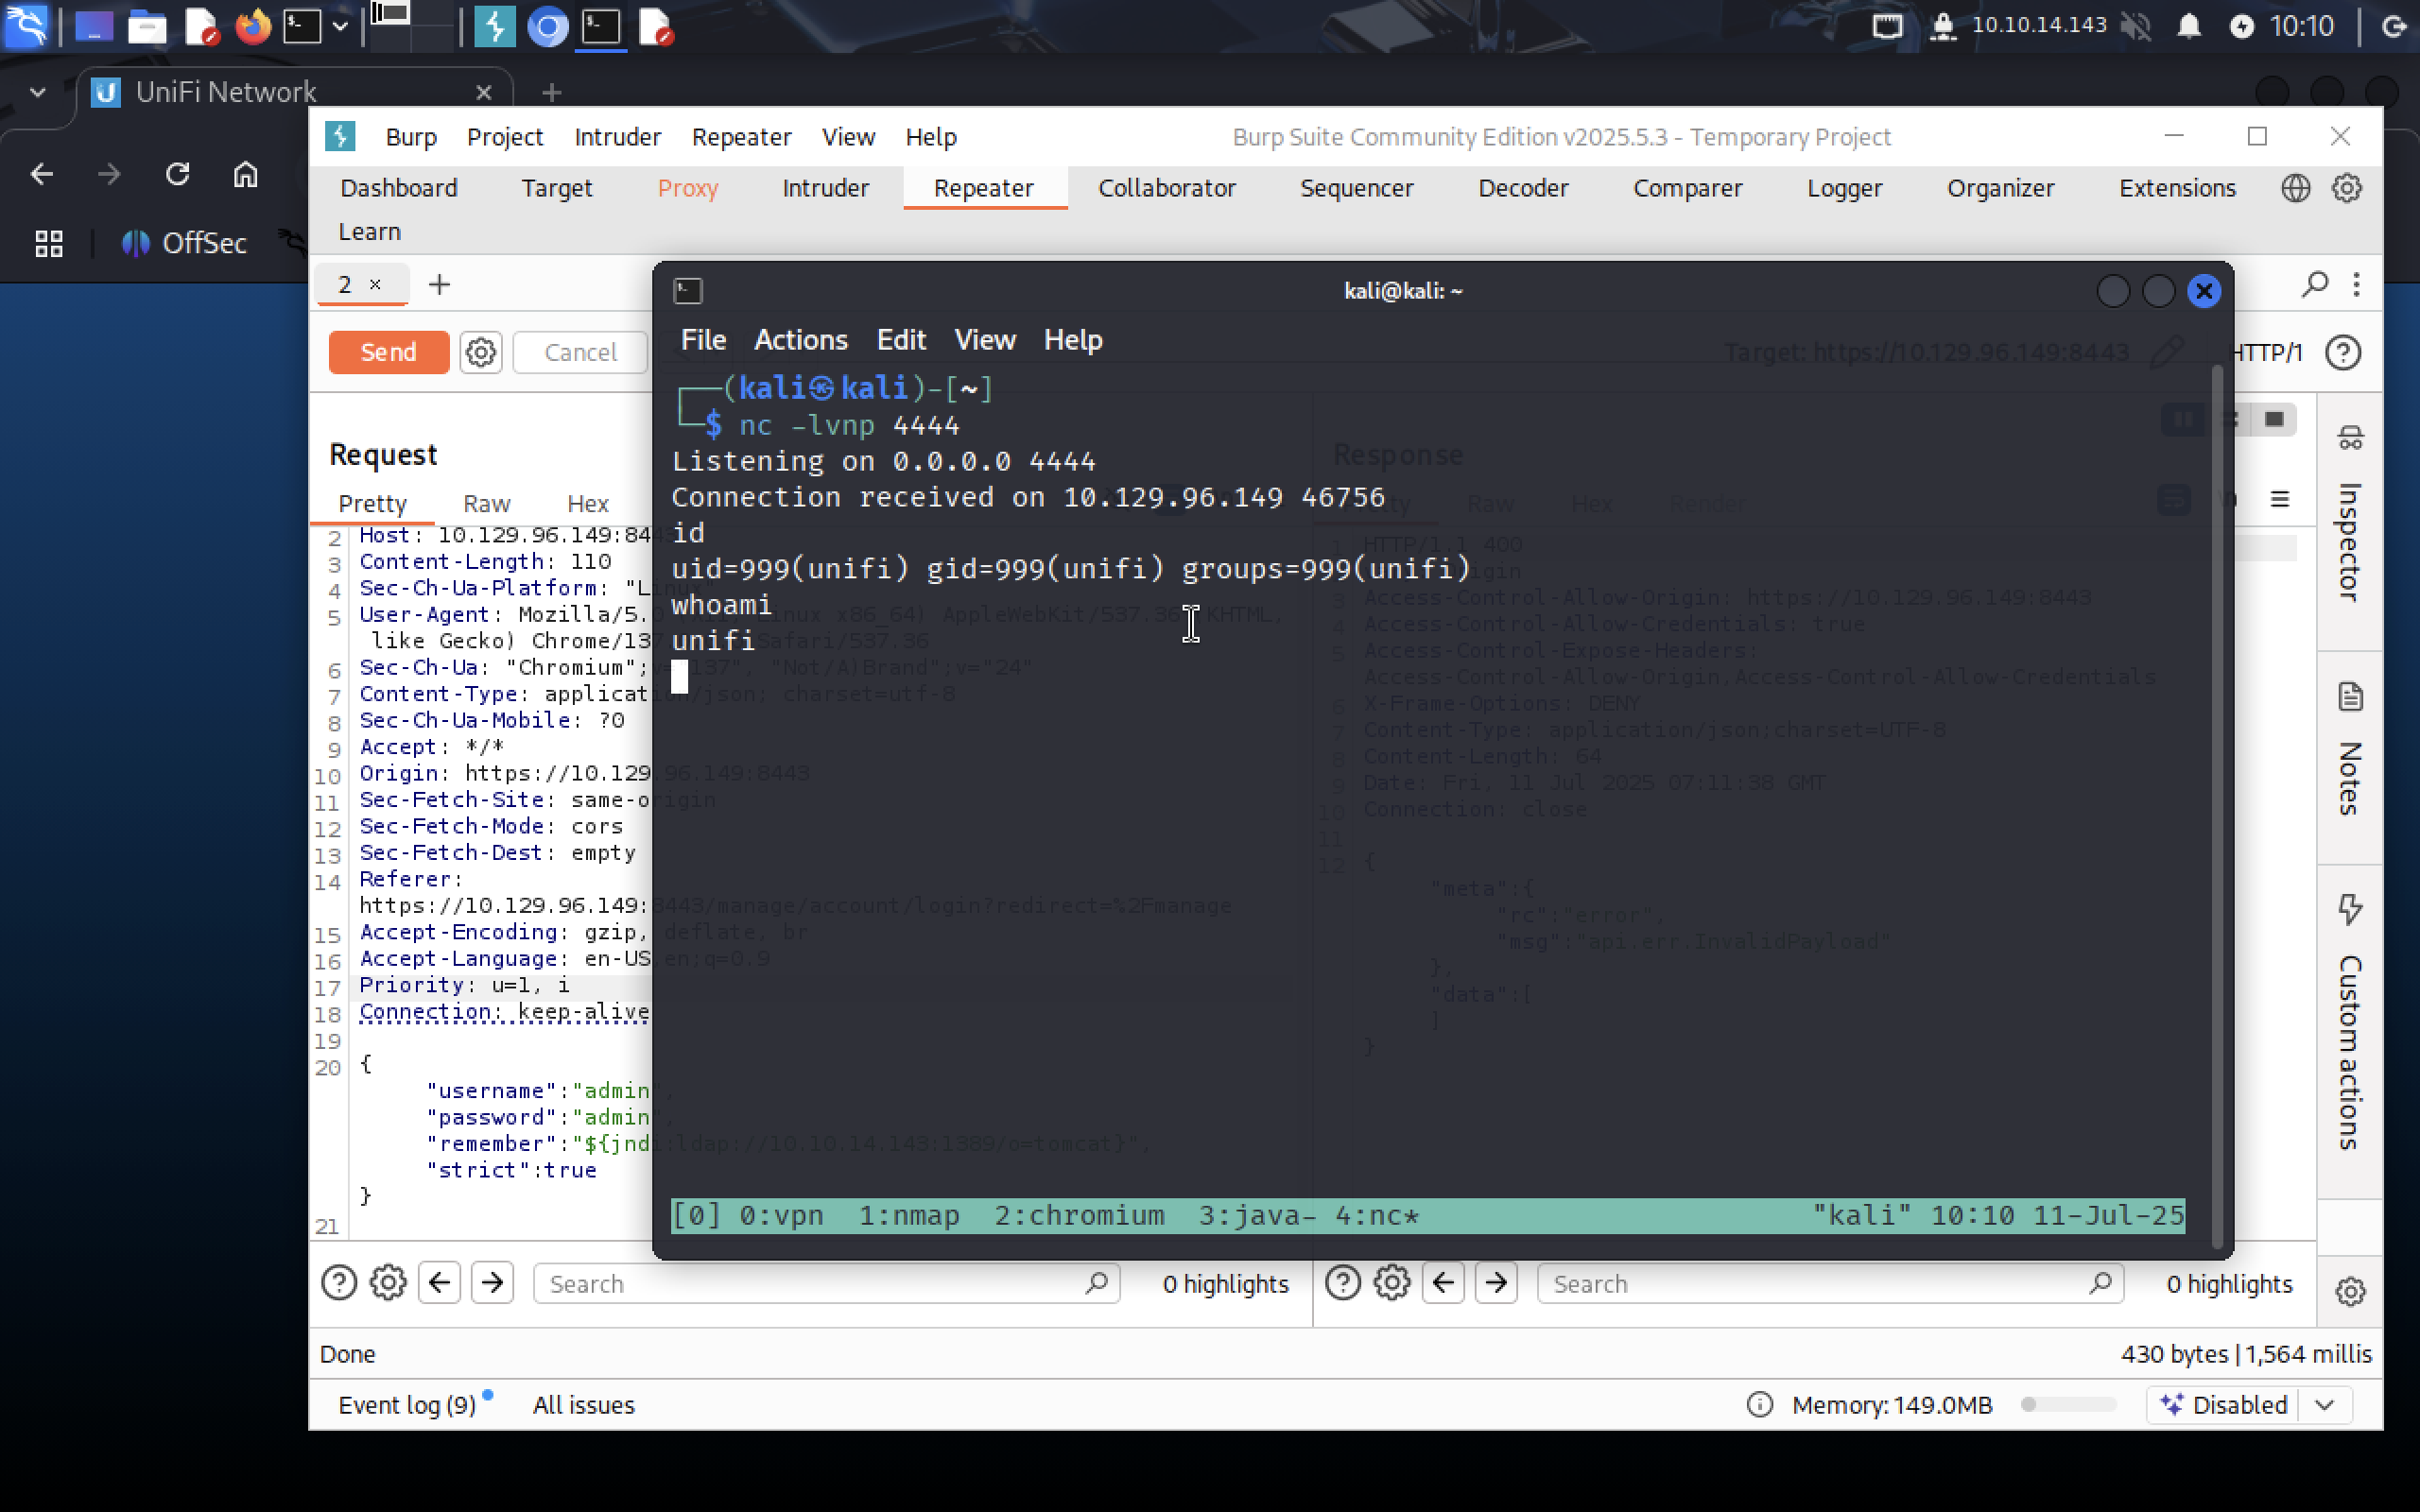Screen dimensions: 2420x1512
Task: Open Burp's View menu
Action: (x=848, y=137)
